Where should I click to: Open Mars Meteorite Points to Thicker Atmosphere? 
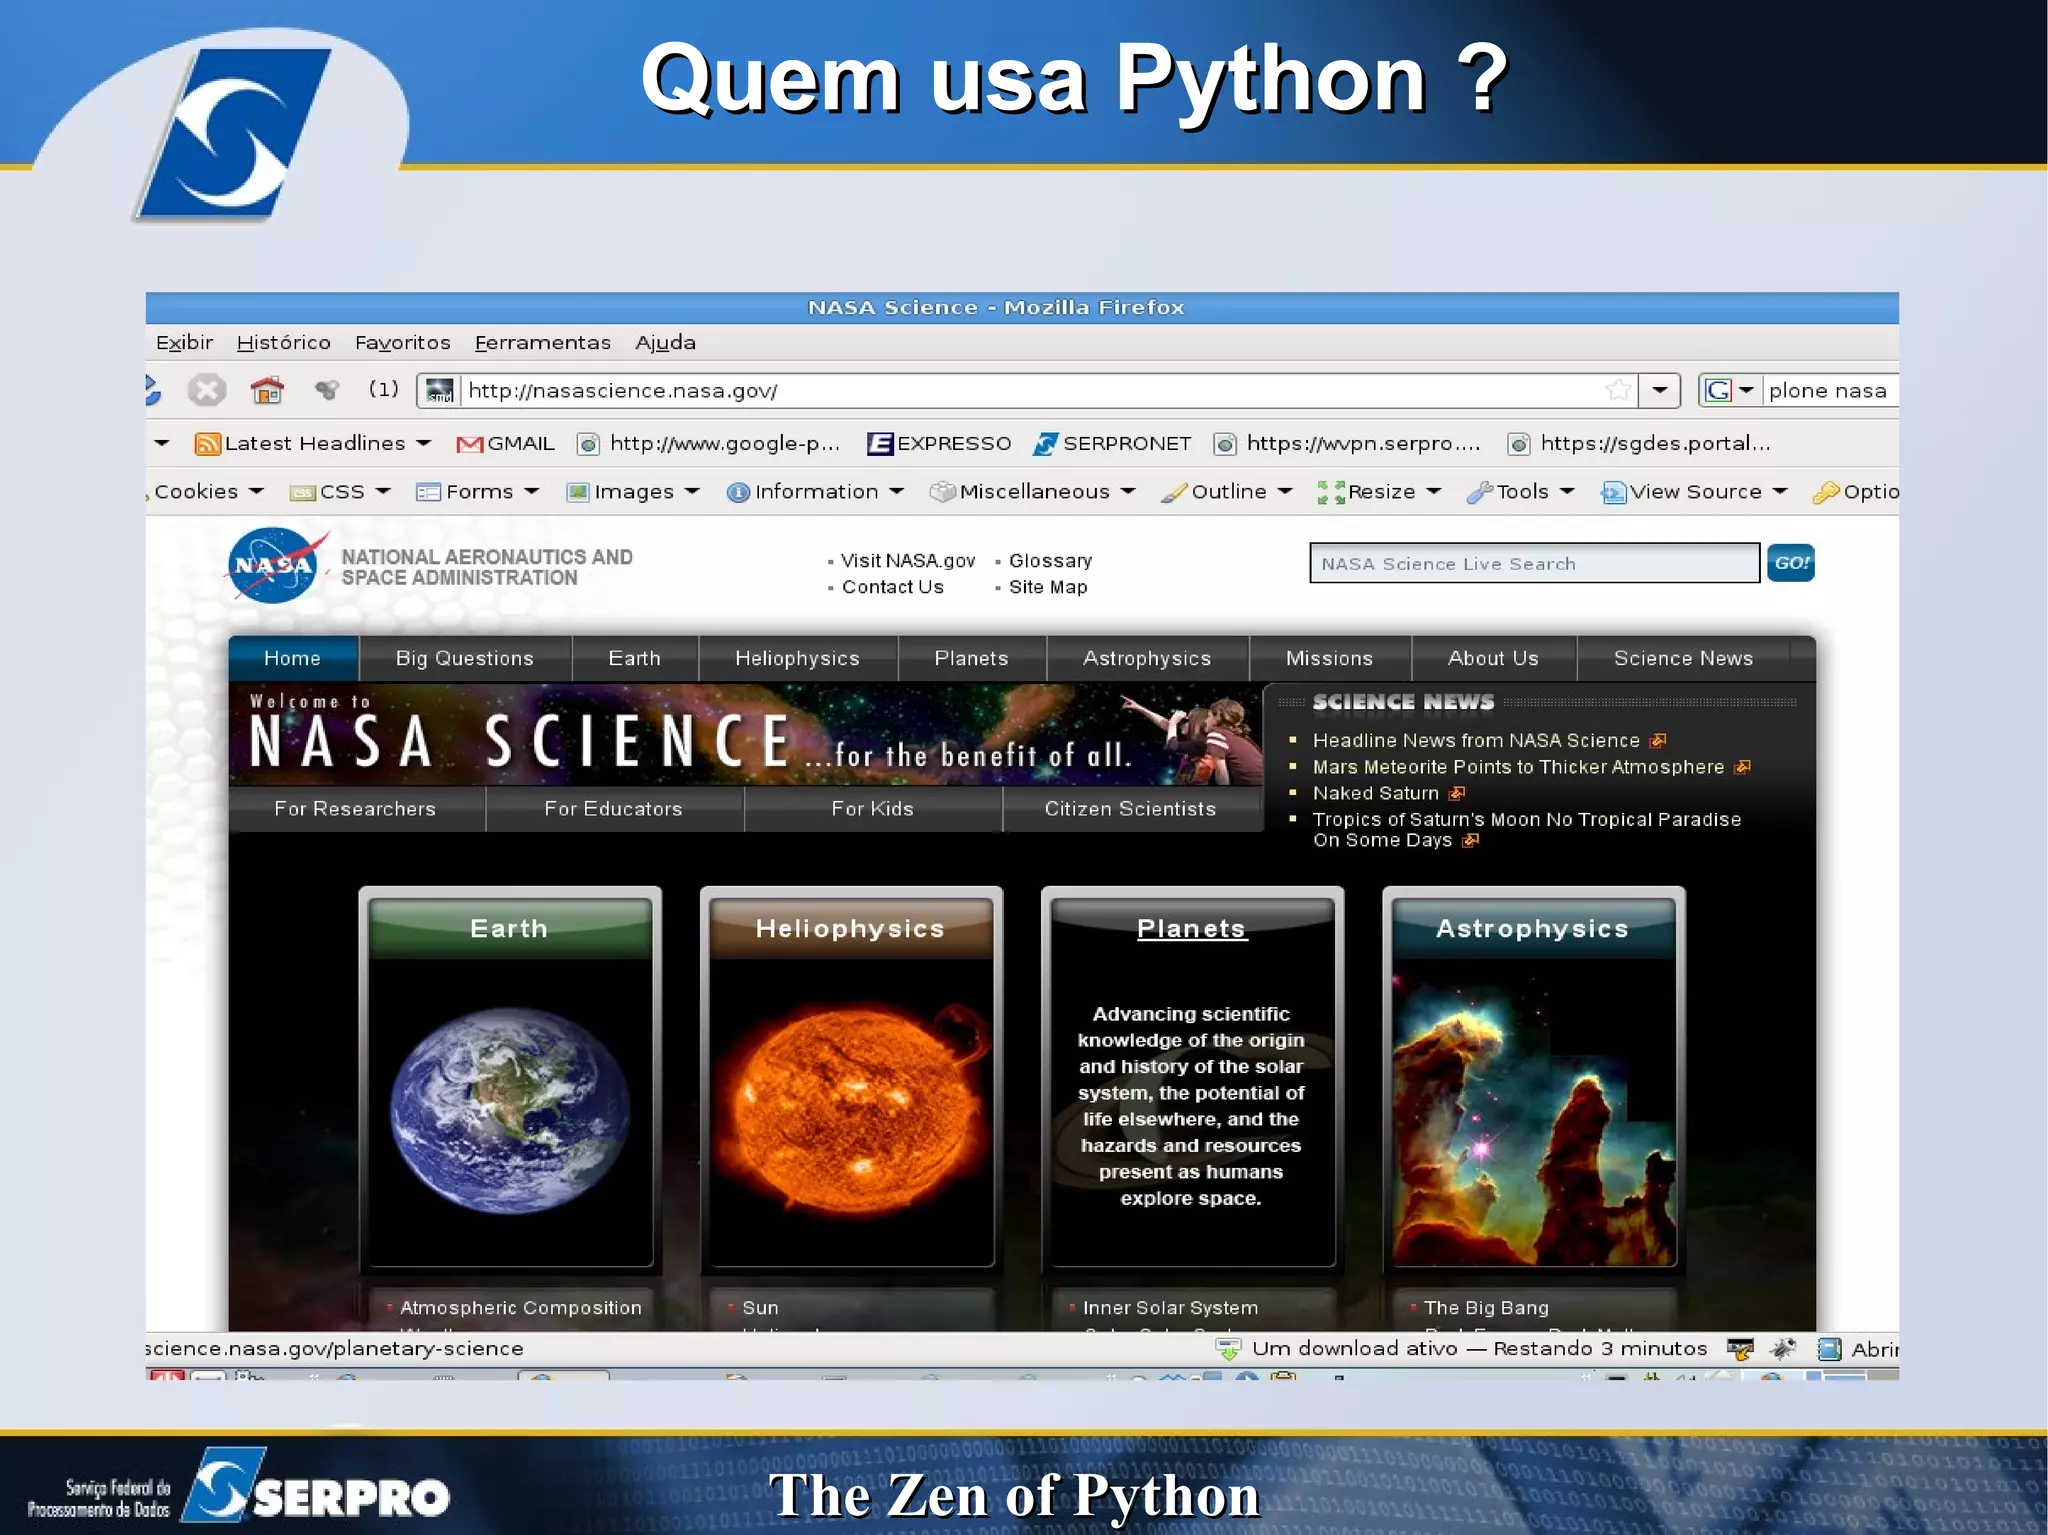1519,767
